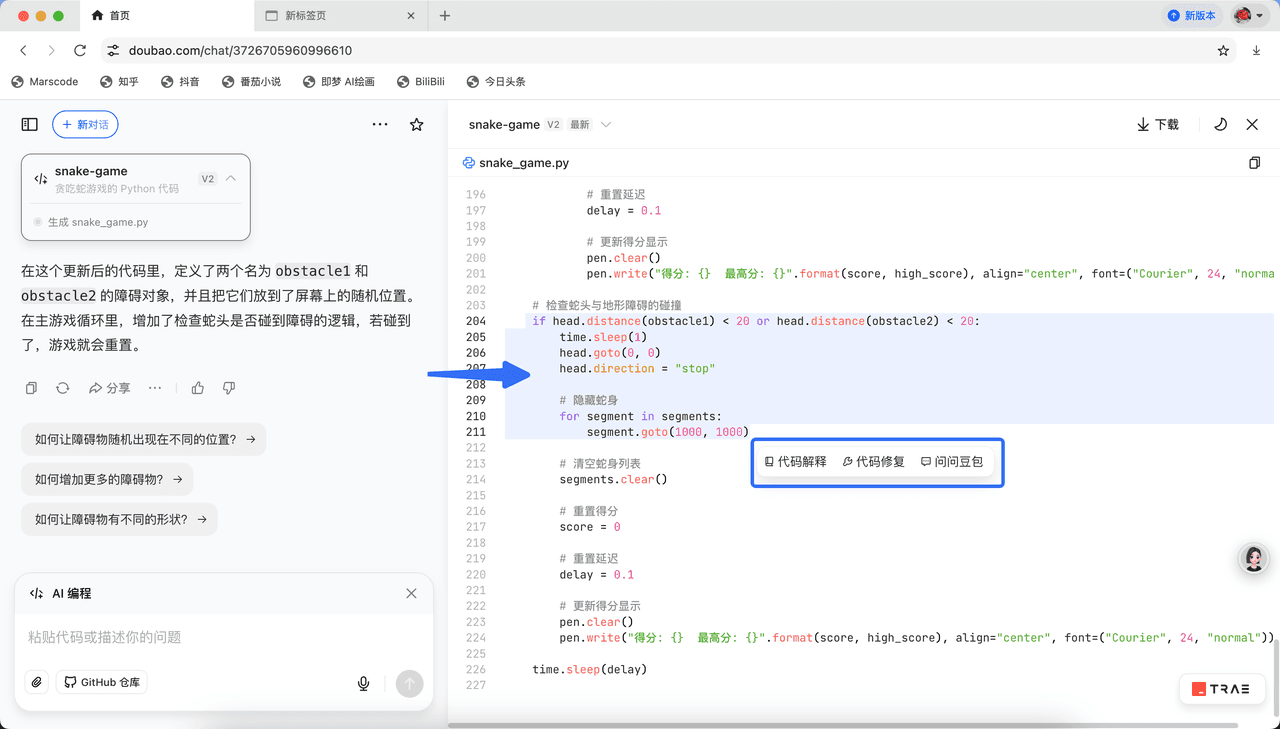Collapse the snake-game card chevron

pyautogui.click(x=231, y=179)
